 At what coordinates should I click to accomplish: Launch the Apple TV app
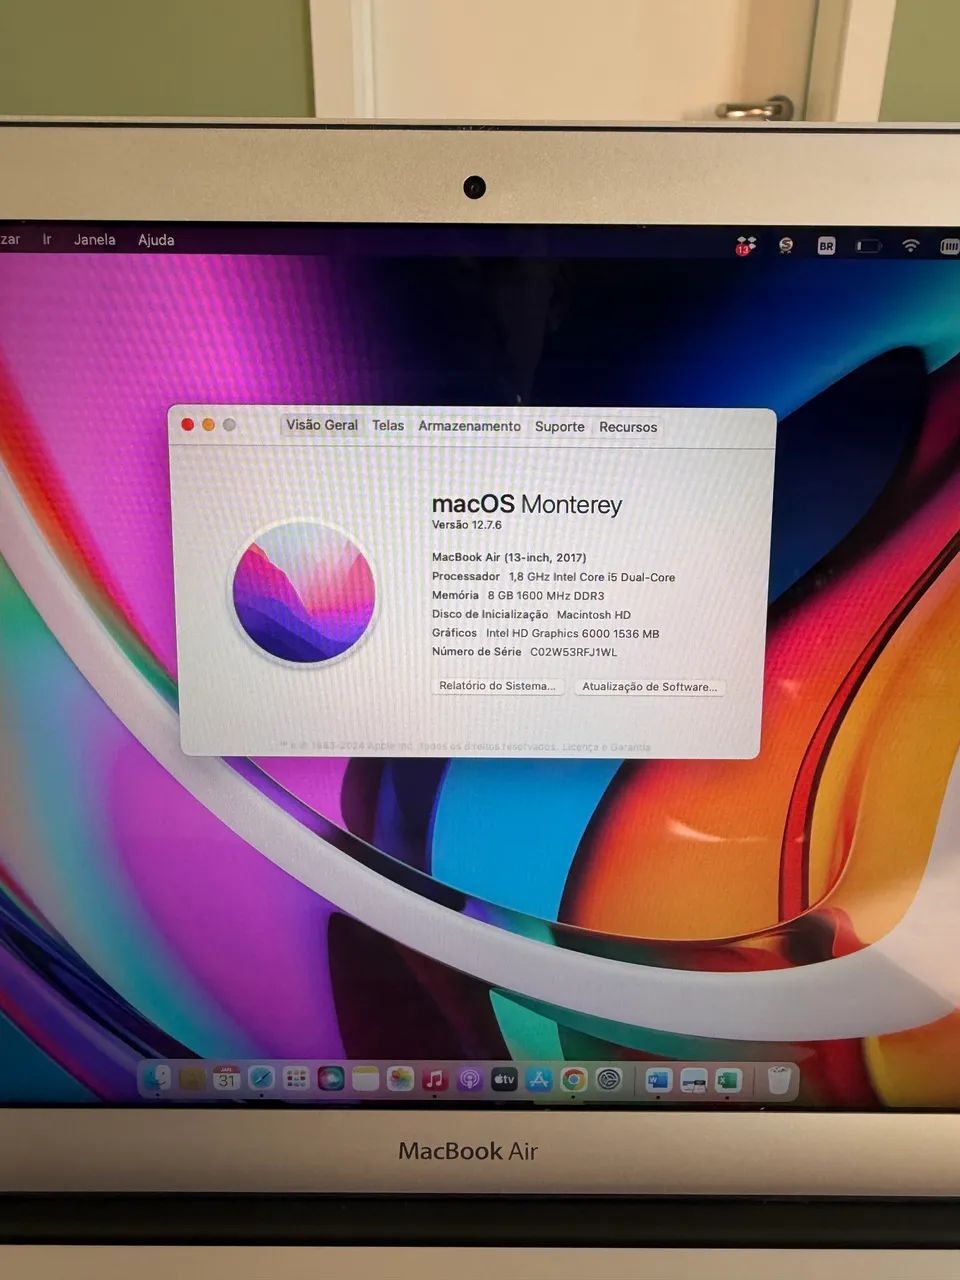click(504, 1080)
